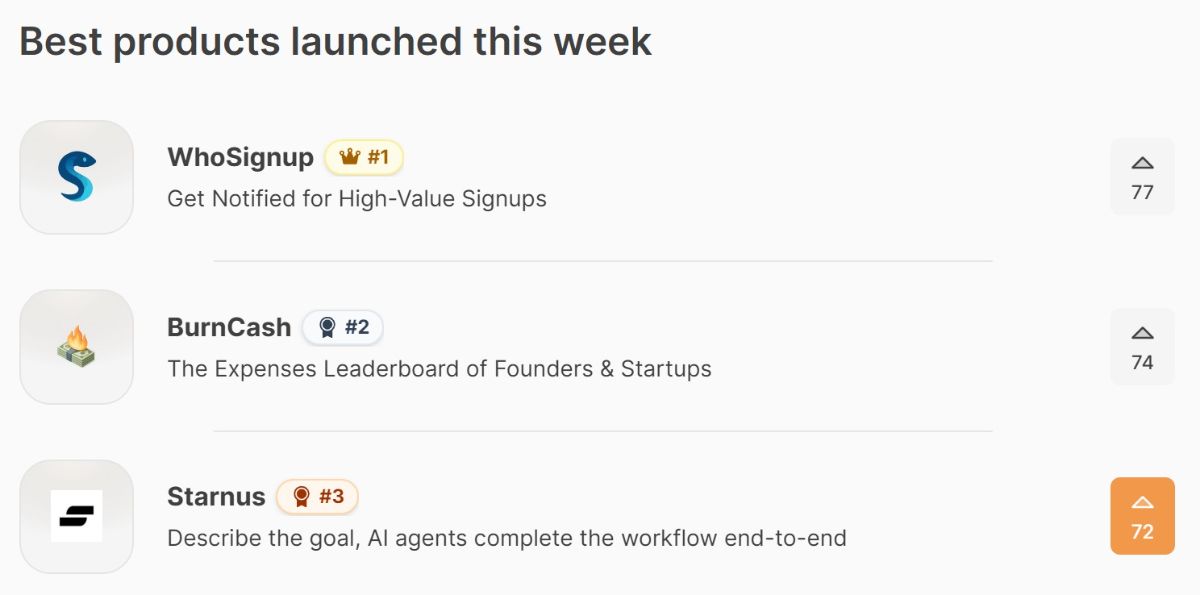Click the medal icon in #2 badge
The image size is (1200, 595).
pos(326,327)
